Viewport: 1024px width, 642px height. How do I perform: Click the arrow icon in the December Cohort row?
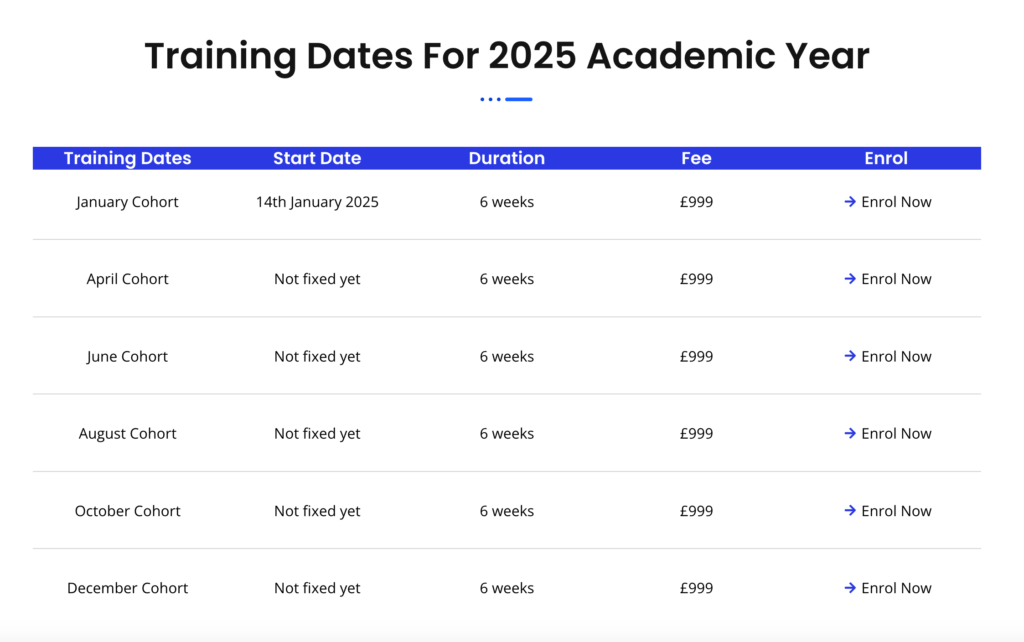click(850, 588)
